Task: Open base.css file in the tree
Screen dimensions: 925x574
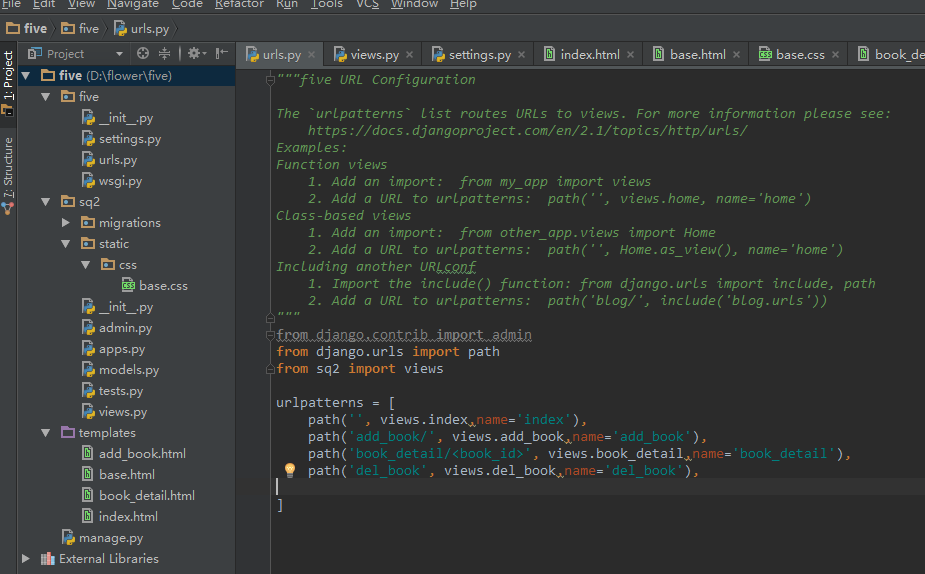Action: pyautogui.click(x=162, y=286)
